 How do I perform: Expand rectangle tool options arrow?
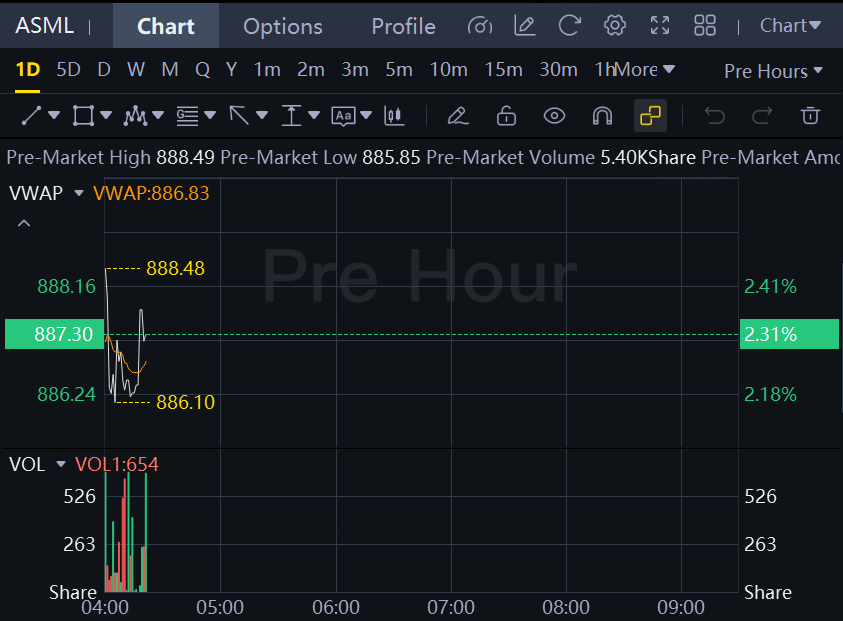click(106, 115)
